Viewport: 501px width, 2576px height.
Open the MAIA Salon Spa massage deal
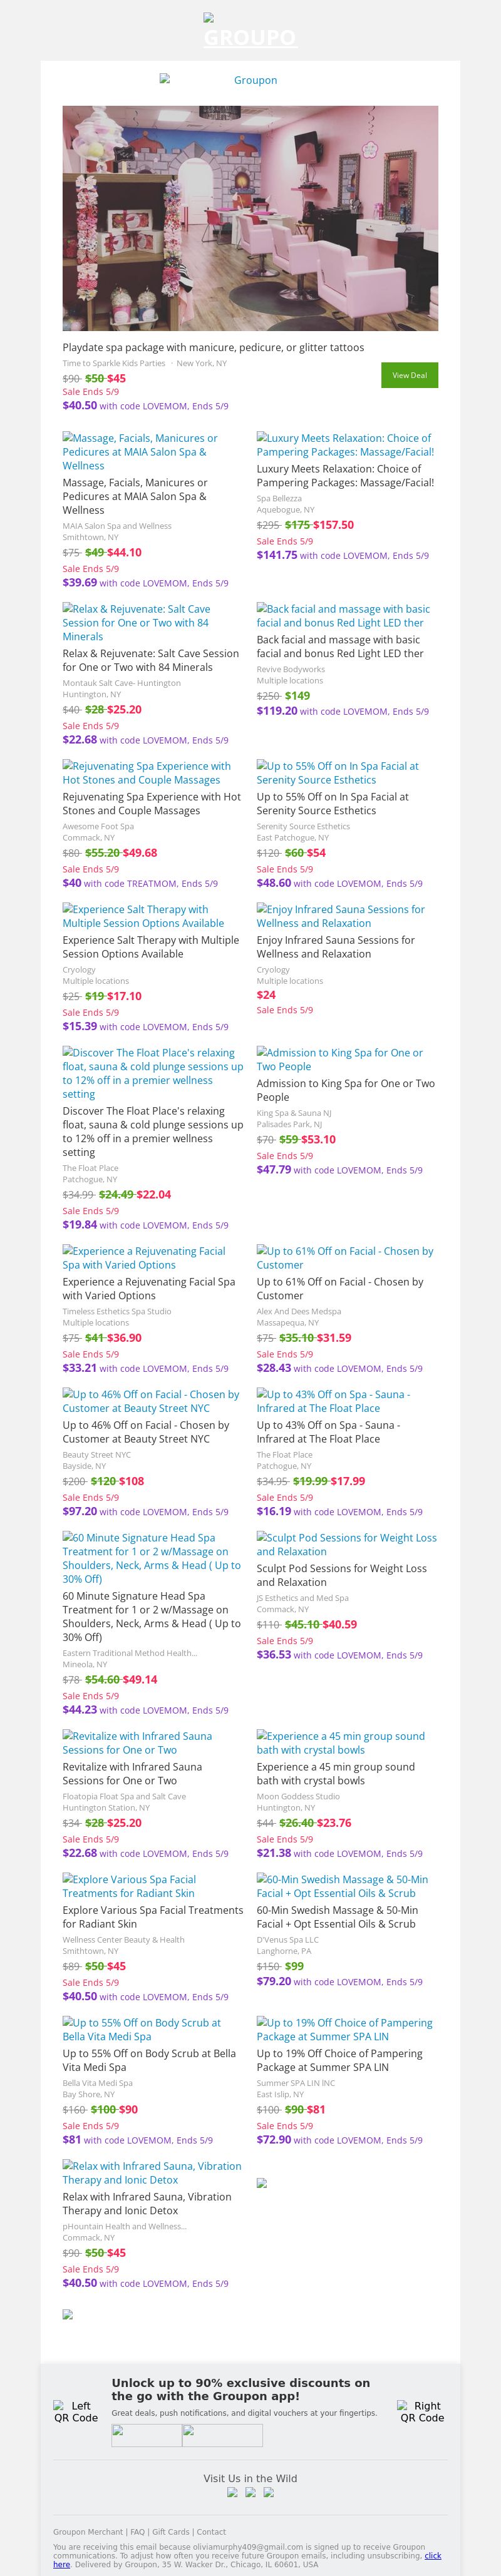[139, 451]
